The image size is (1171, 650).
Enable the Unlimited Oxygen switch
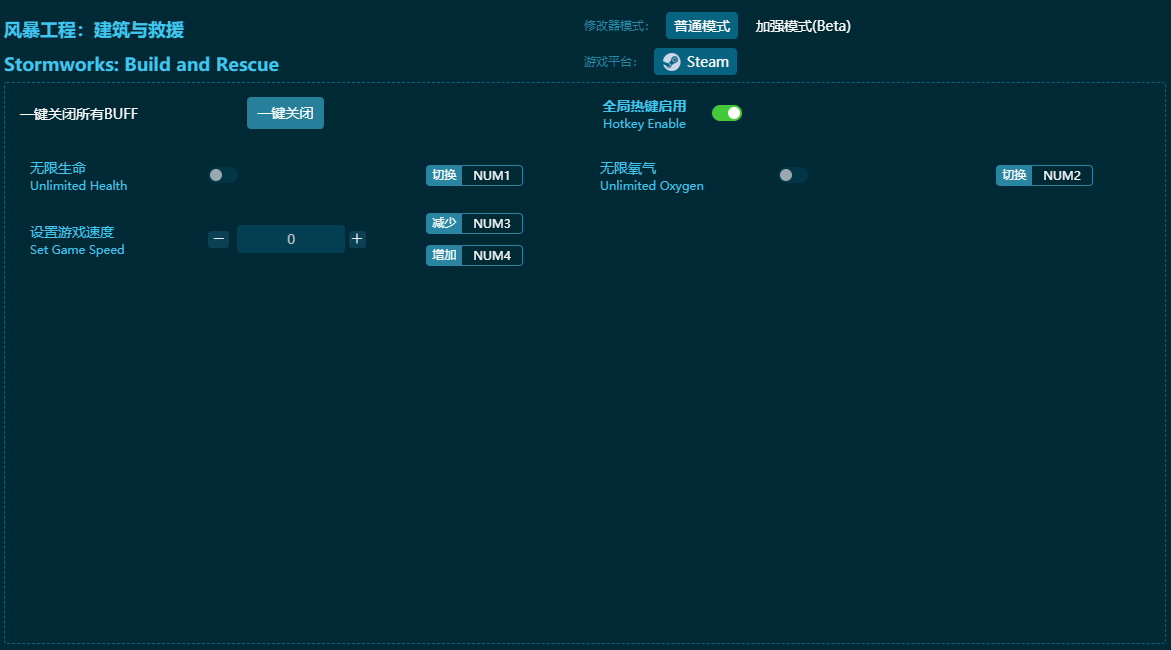click(x=792, y=175)
